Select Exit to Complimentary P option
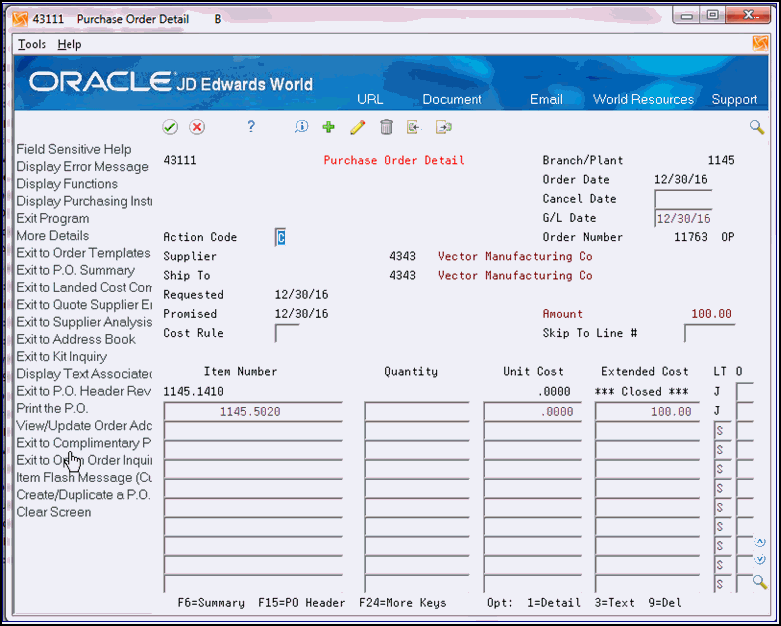 (84, 443)
